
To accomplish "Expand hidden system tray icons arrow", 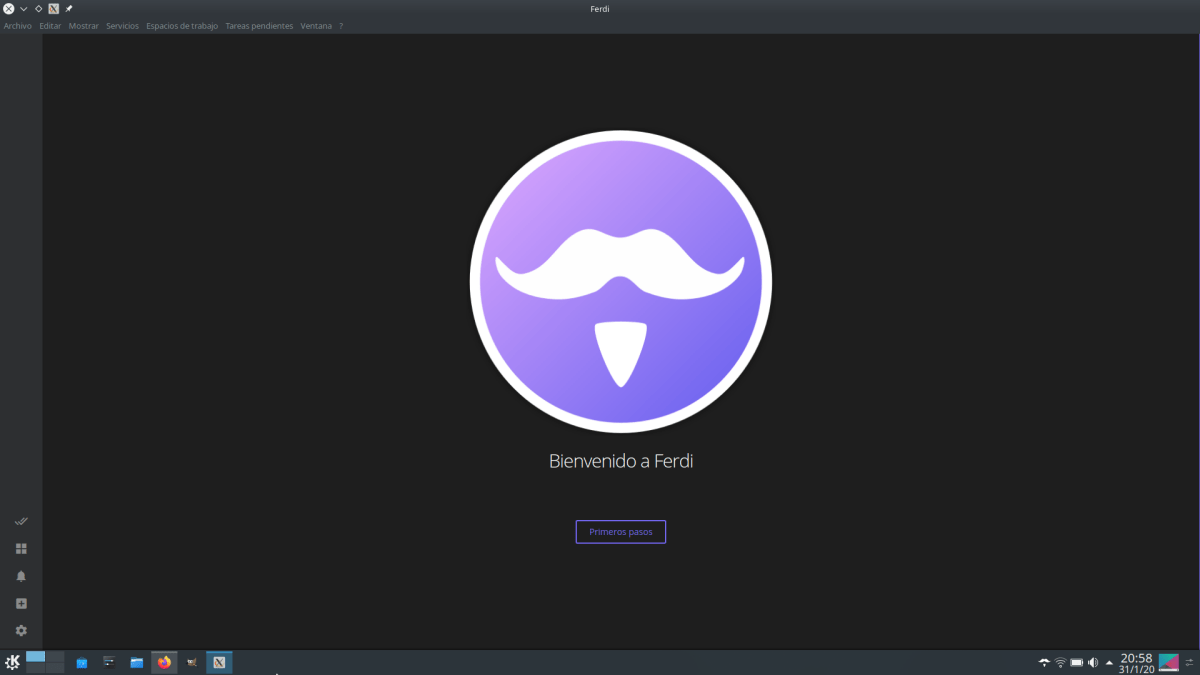I will [x=1109, y=662].
